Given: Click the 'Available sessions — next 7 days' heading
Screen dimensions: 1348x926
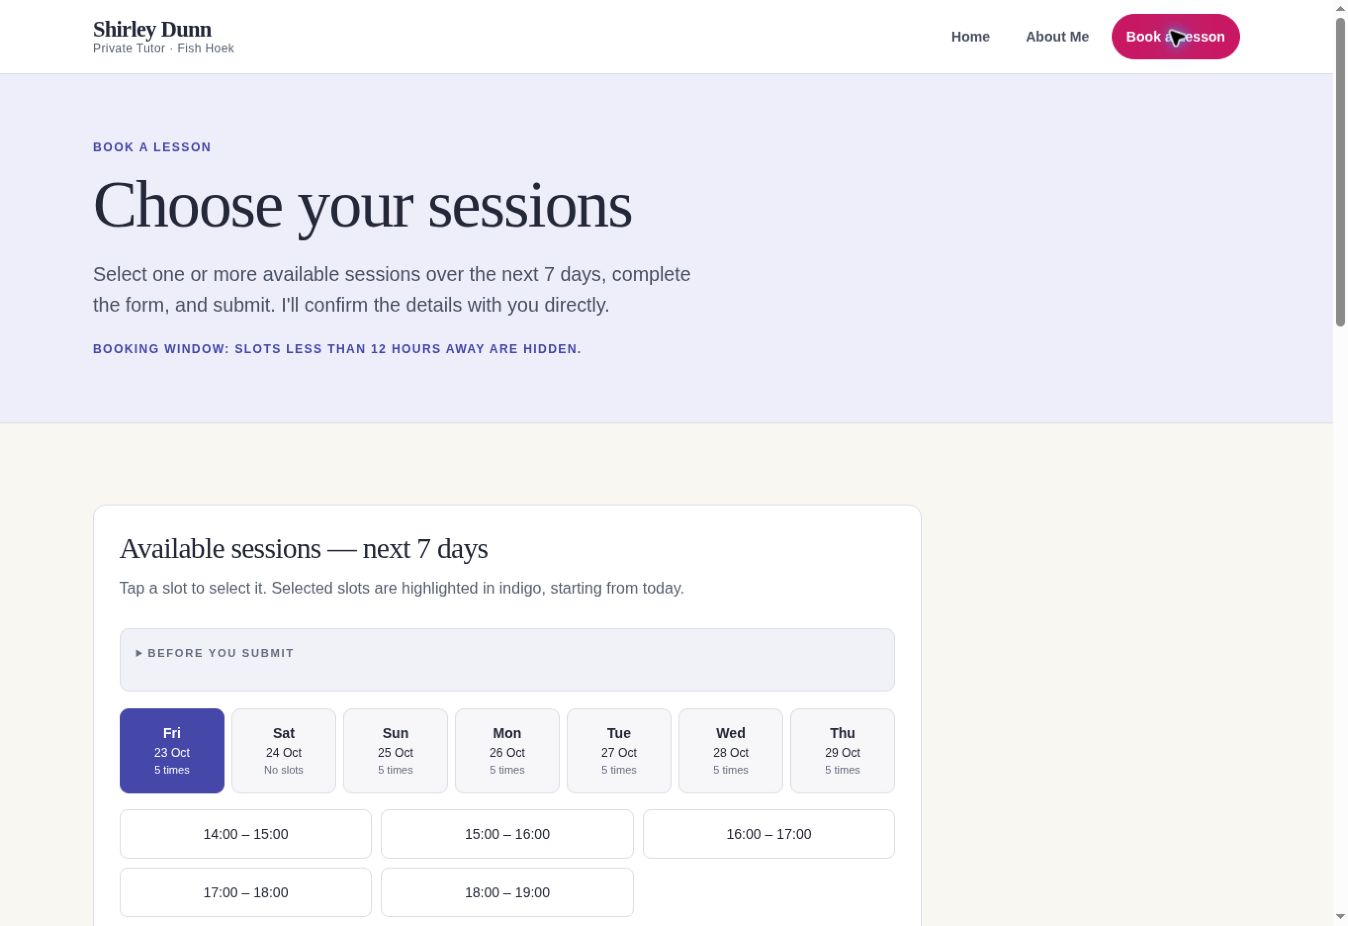Looking at the screenshot, I should [304, 549].
